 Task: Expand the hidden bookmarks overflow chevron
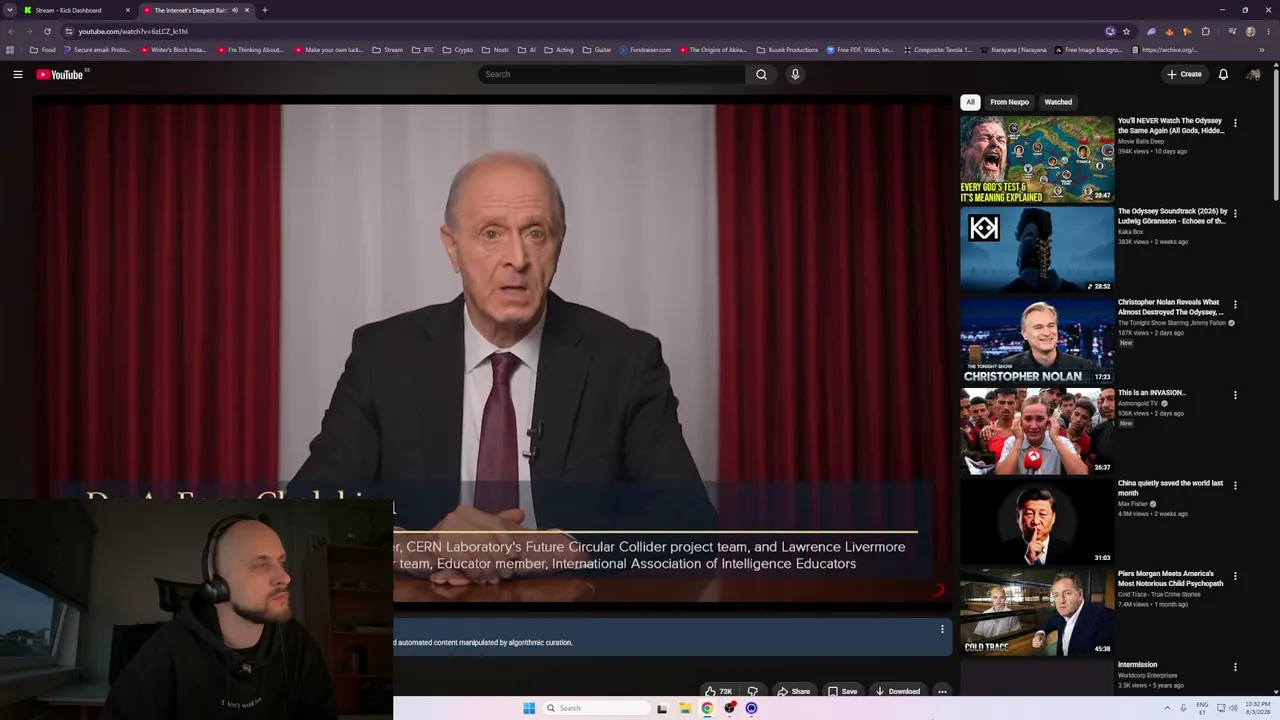click(1262, 49)
